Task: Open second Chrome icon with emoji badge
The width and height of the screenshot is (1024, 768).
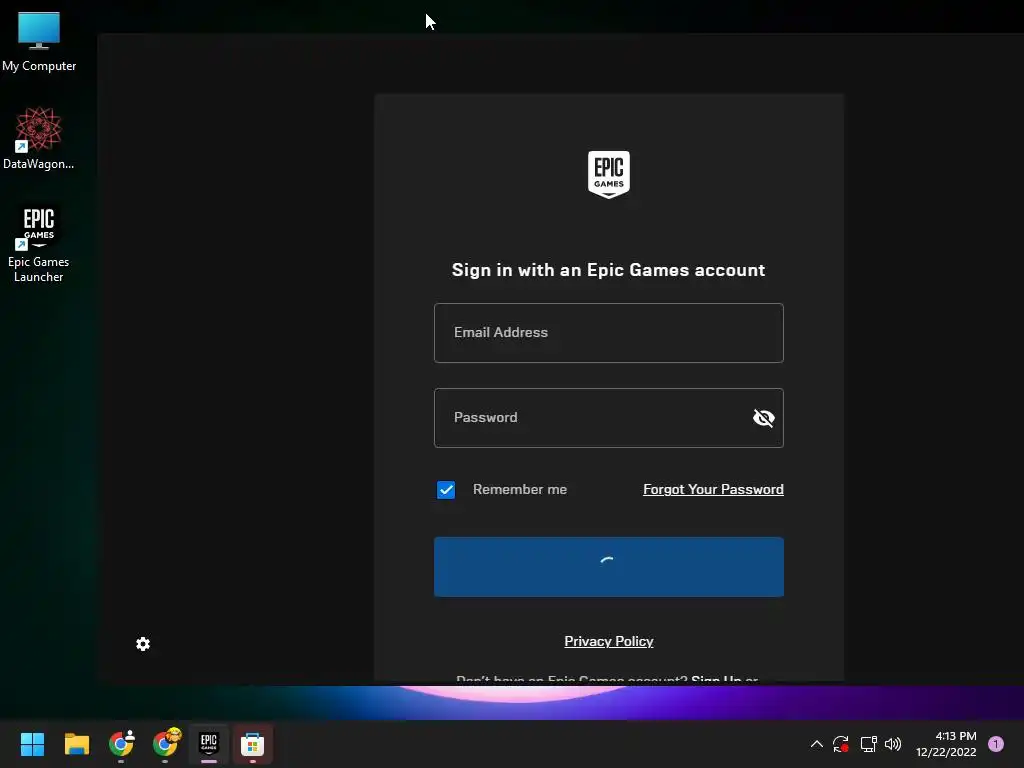Action: 166,743
